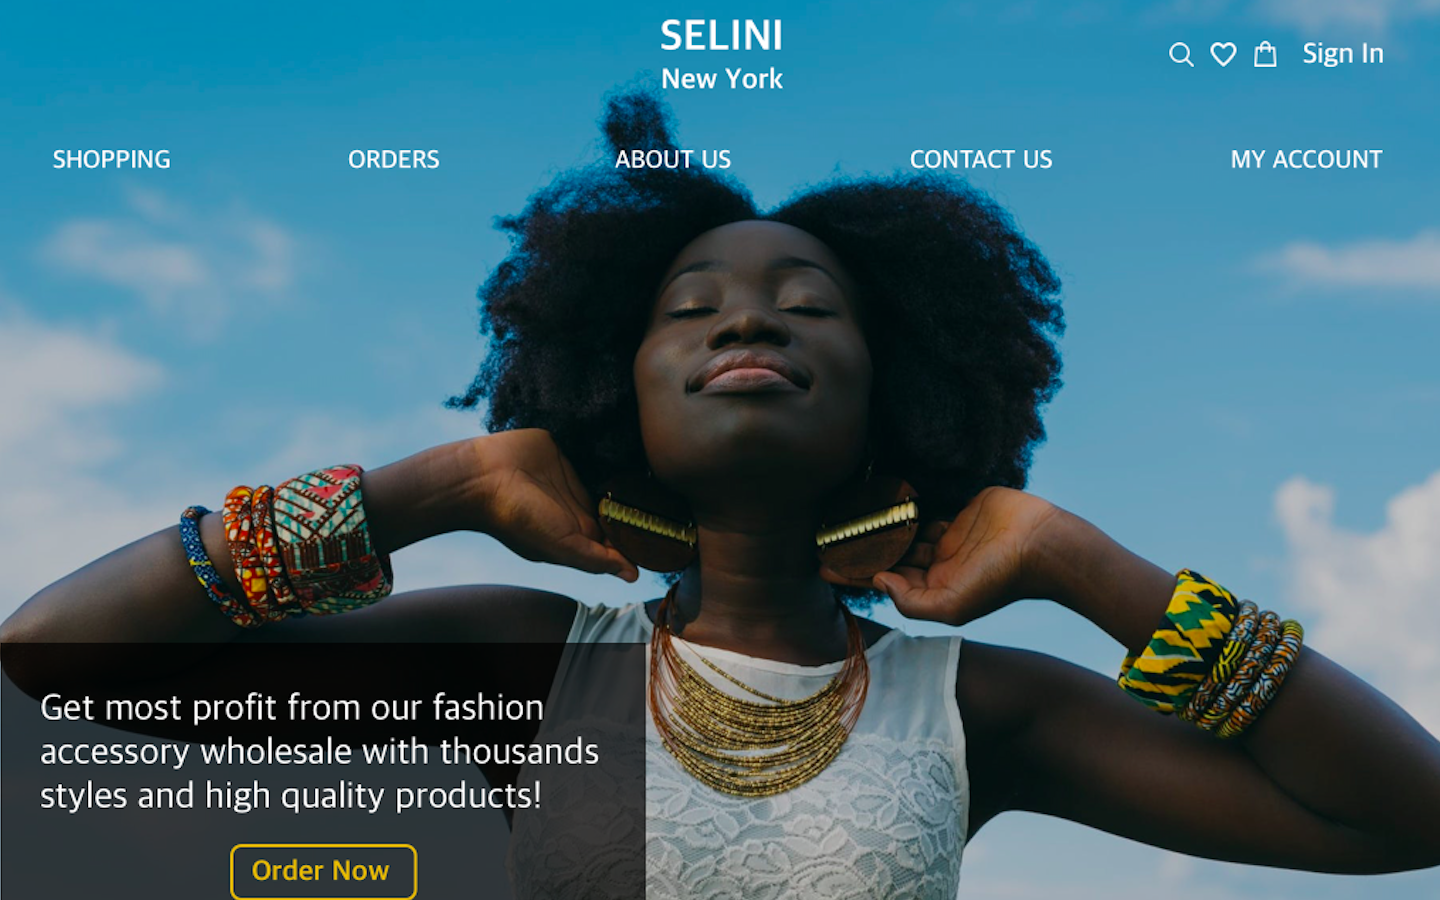Click the Sign In link
This screenshot has width=1440, height=900.
point(1342,53)
